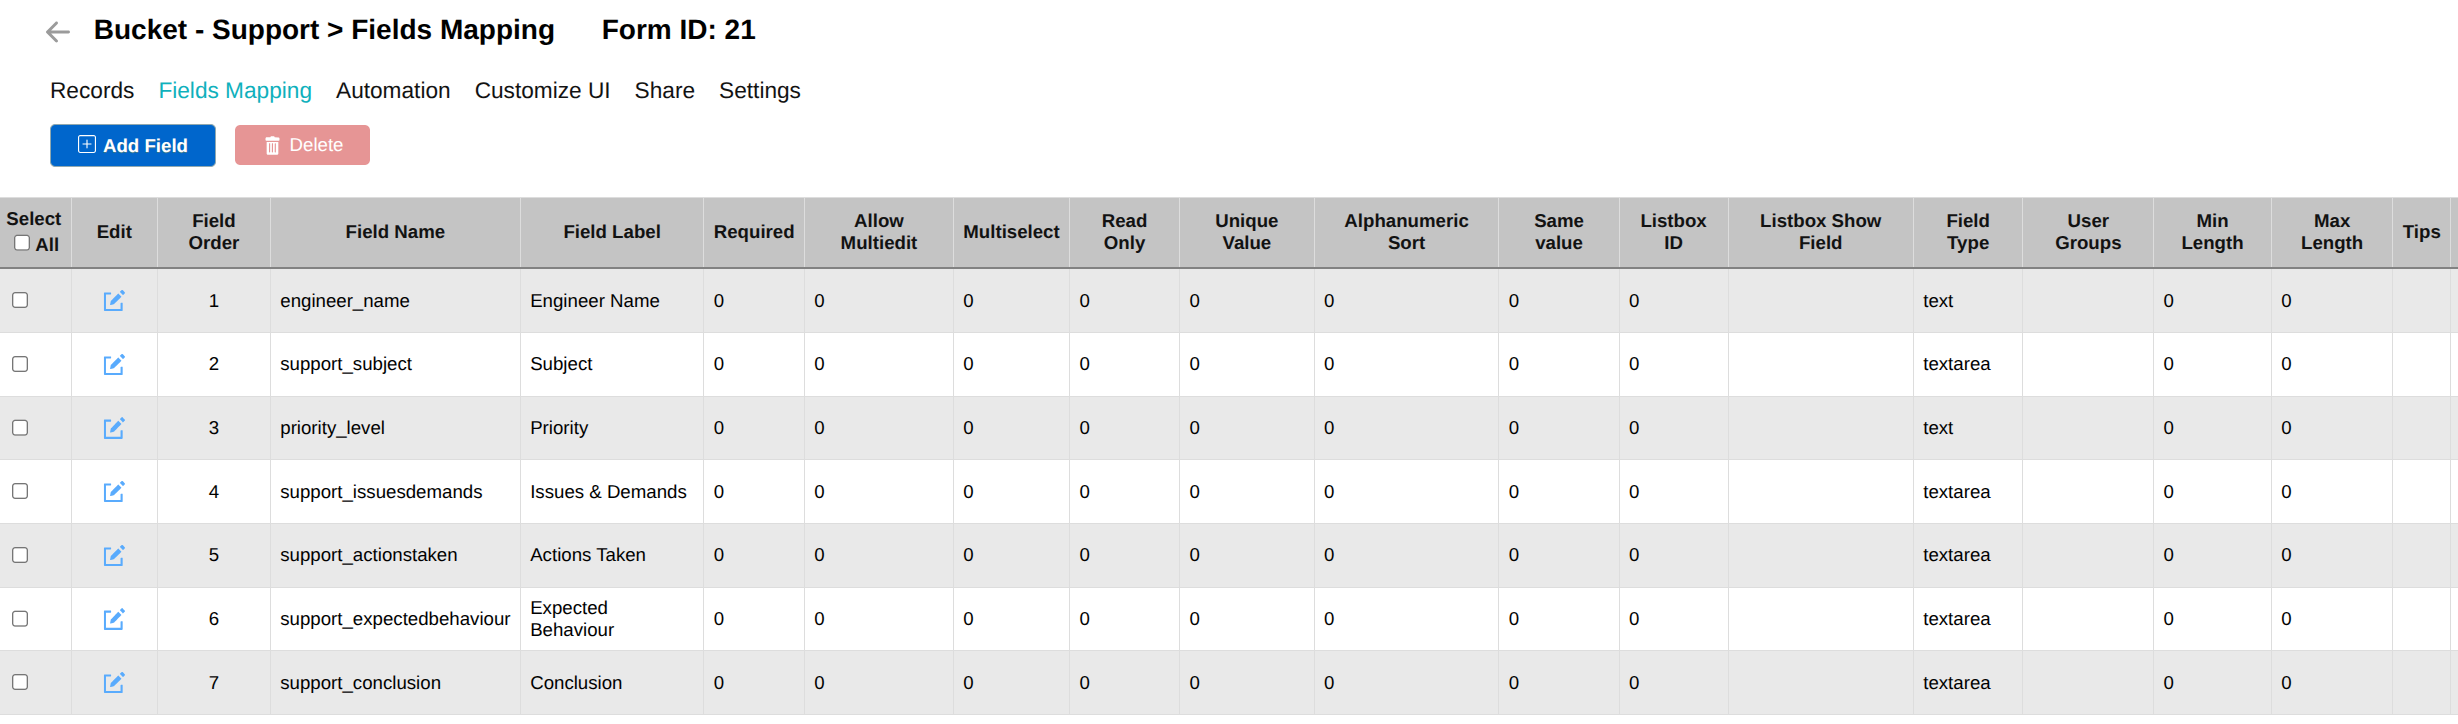Click edit icon for support_subject field
Viewport: 2458px width, 724px height.
[x=114, y=365]
